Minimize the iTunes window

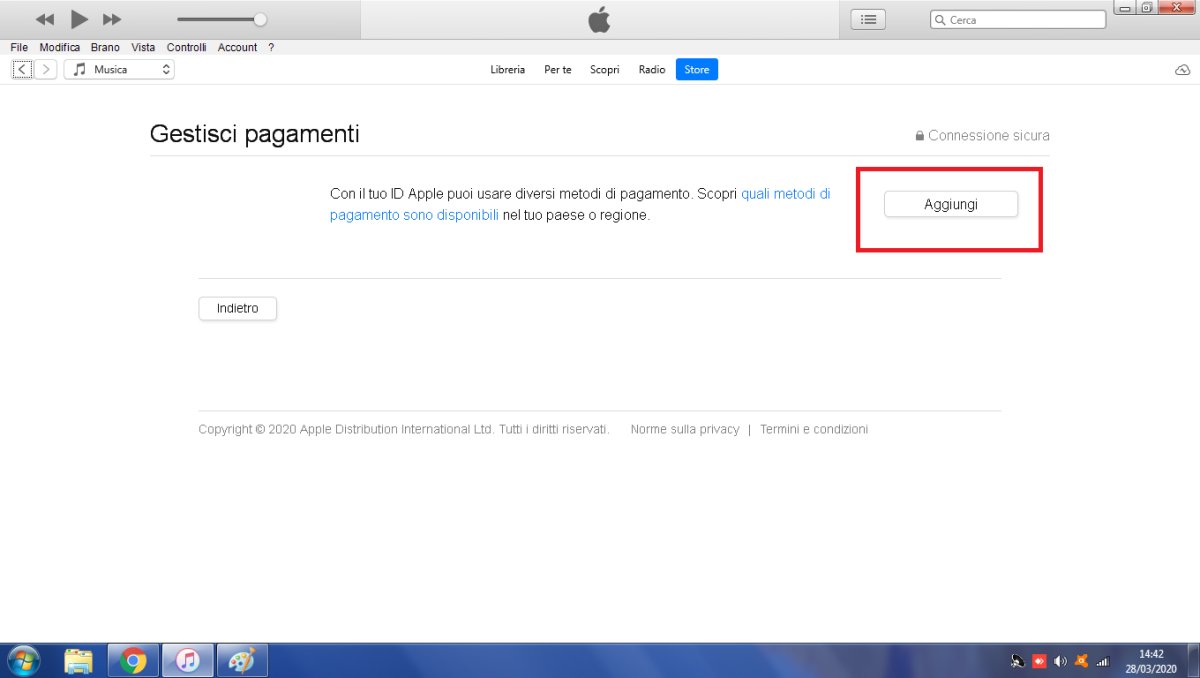(1127, 7)
